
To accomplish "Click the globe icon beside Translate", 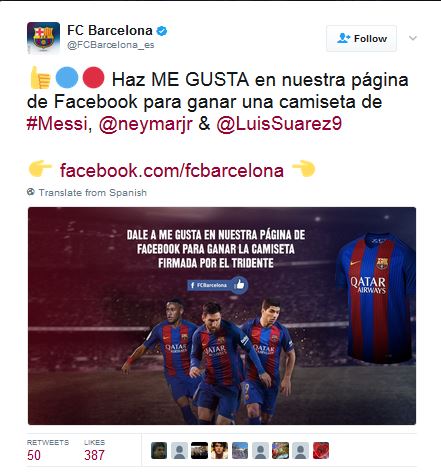I will (31, 192).
